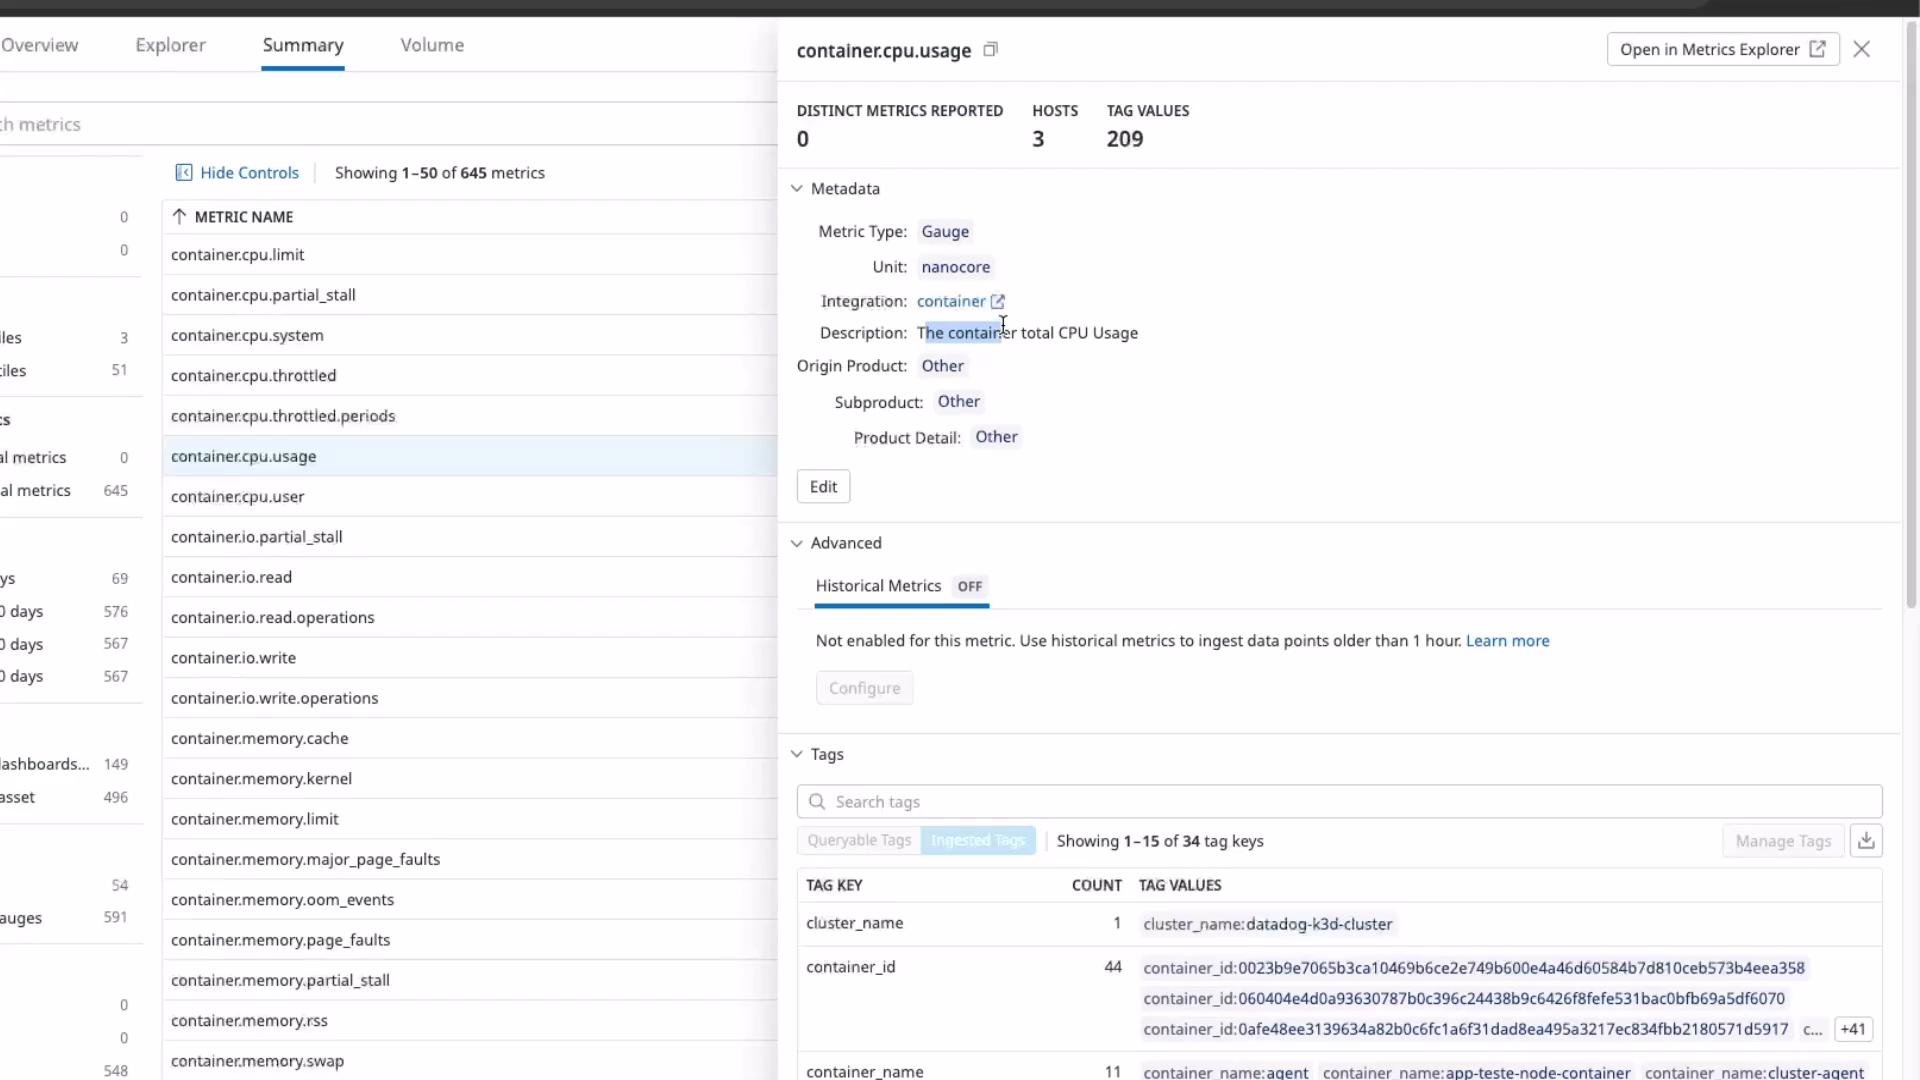Collapse the Metadata section
Viewport: 1920px width, 1080px height.
click(x=797, y=189)
